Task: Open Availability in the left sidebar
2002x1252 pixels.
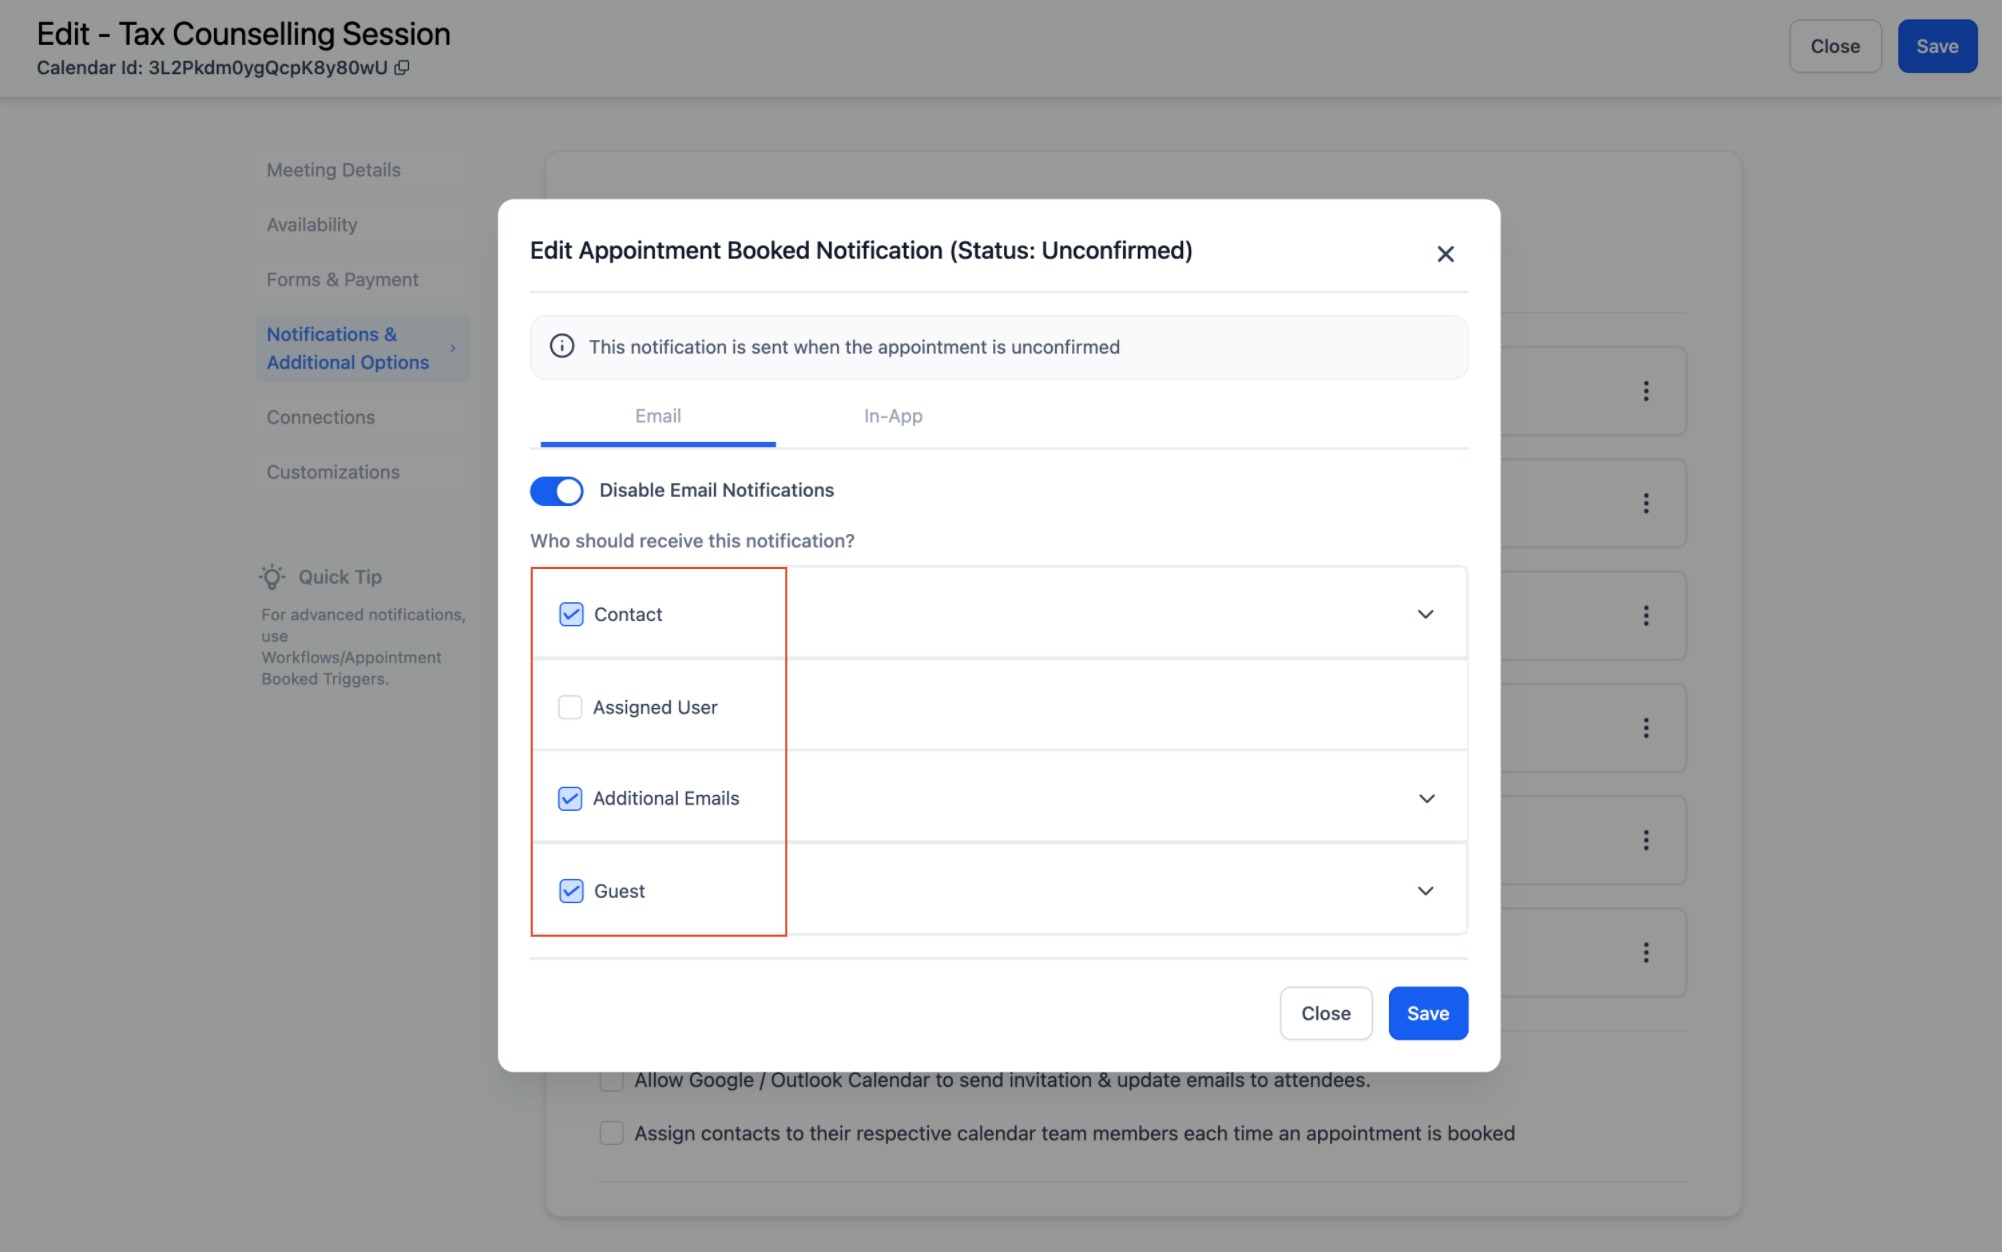Action: (x=312, y=225)
